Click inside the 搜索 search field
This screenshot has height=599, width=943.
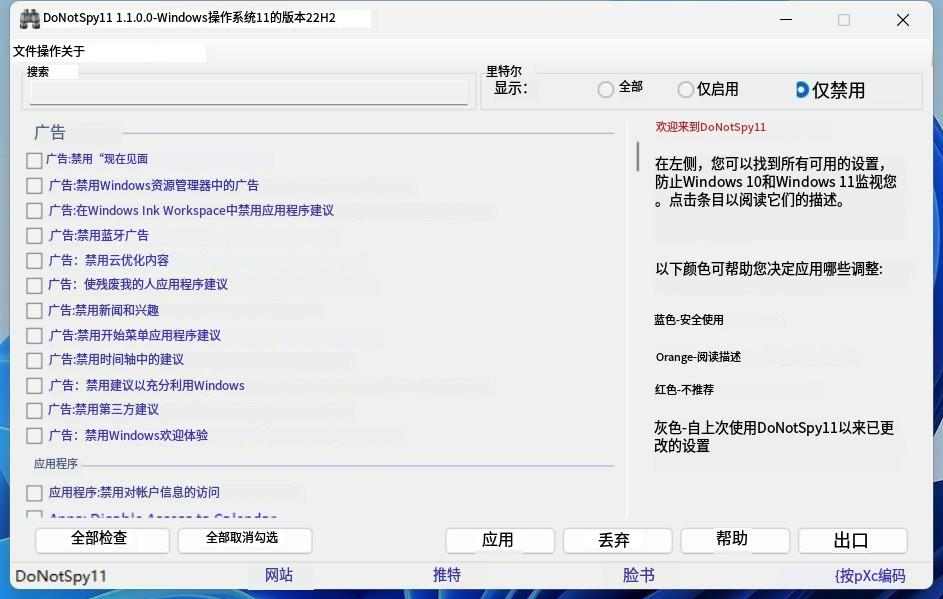tap(249, 92)
